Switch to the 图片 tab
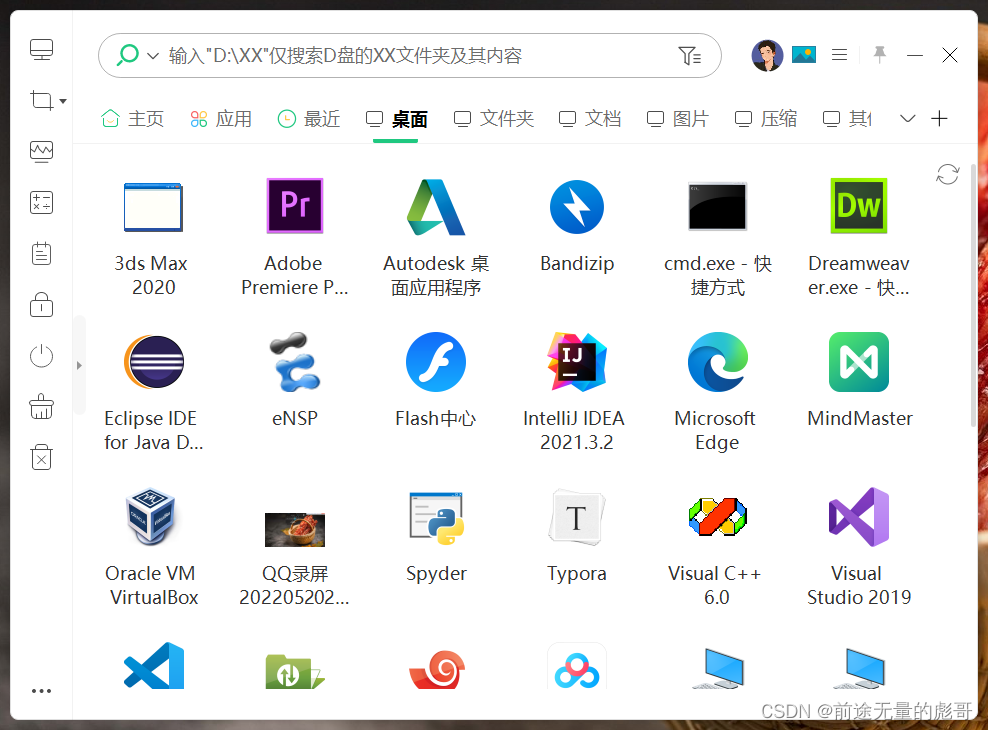The height and width of the screenshot is (730, 988). [x=678, y=118]
